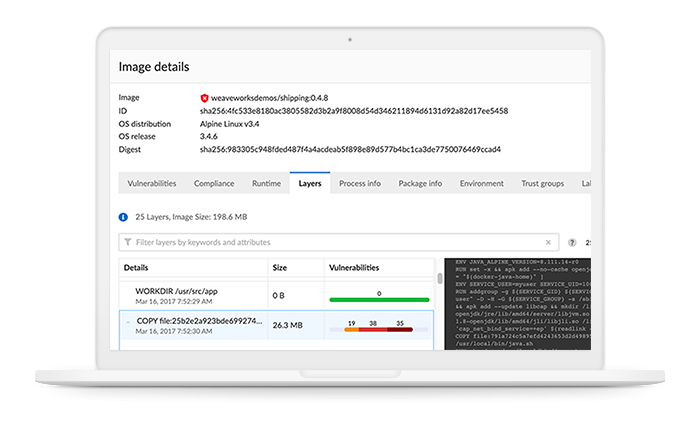Go to the Process info tab

(x=359, y=184)
